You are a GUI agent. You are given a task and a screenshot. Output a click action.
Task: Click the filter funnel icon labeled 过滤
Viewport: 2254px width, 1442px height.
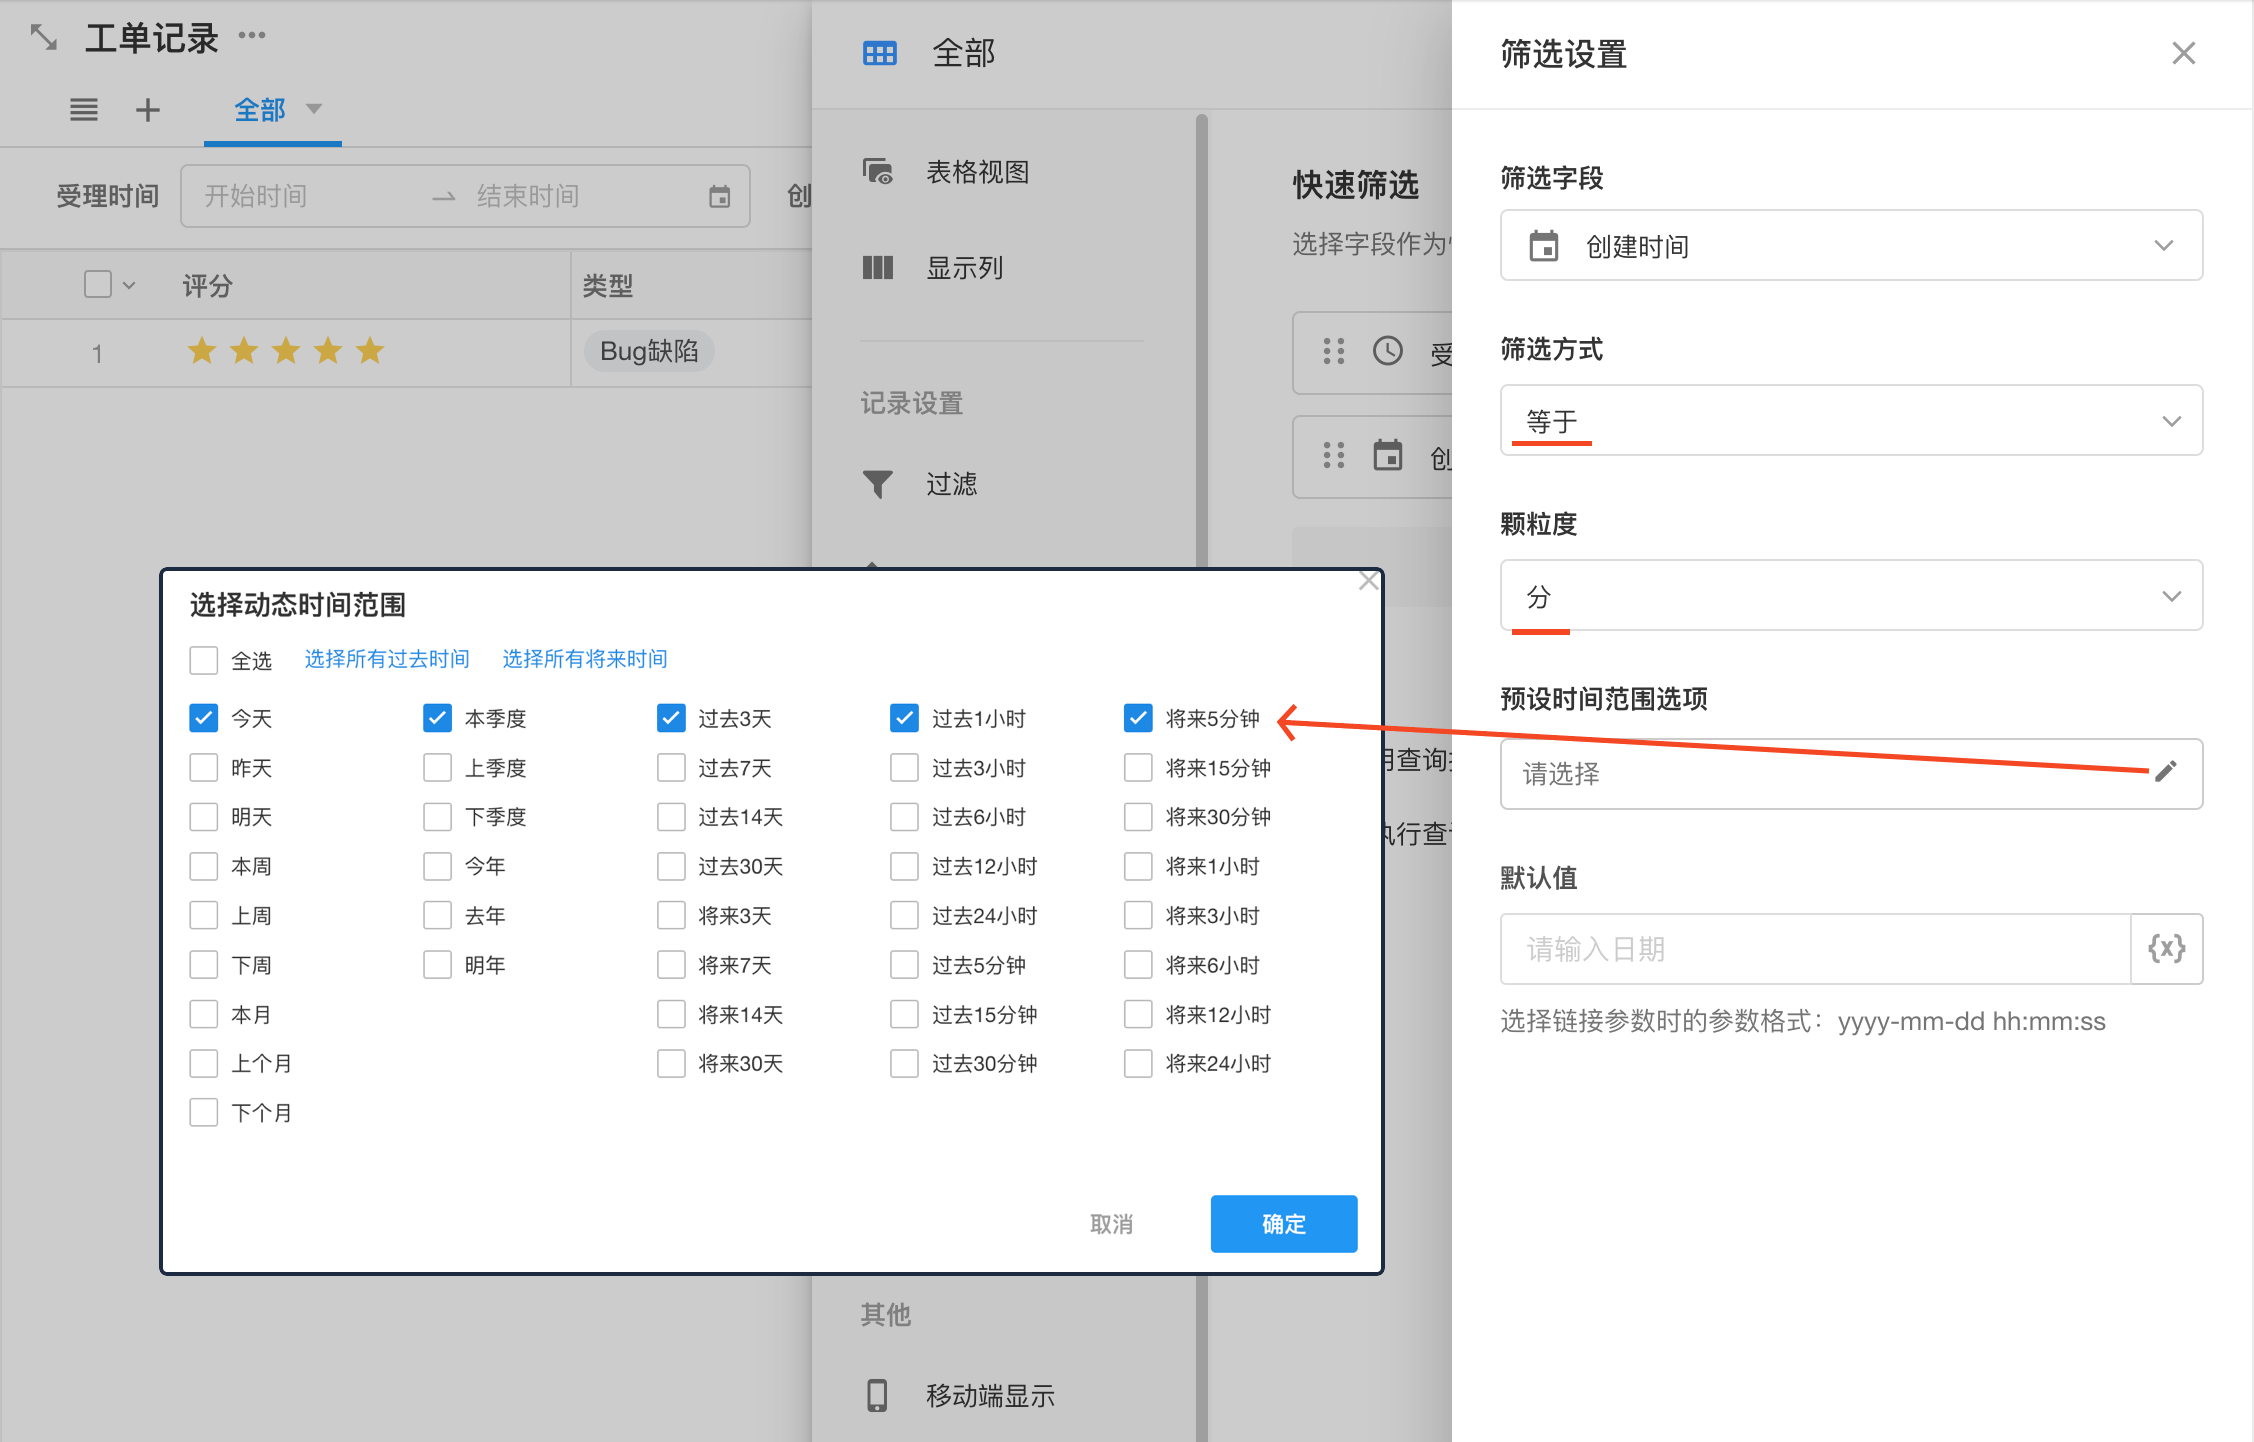click(877, 484)
